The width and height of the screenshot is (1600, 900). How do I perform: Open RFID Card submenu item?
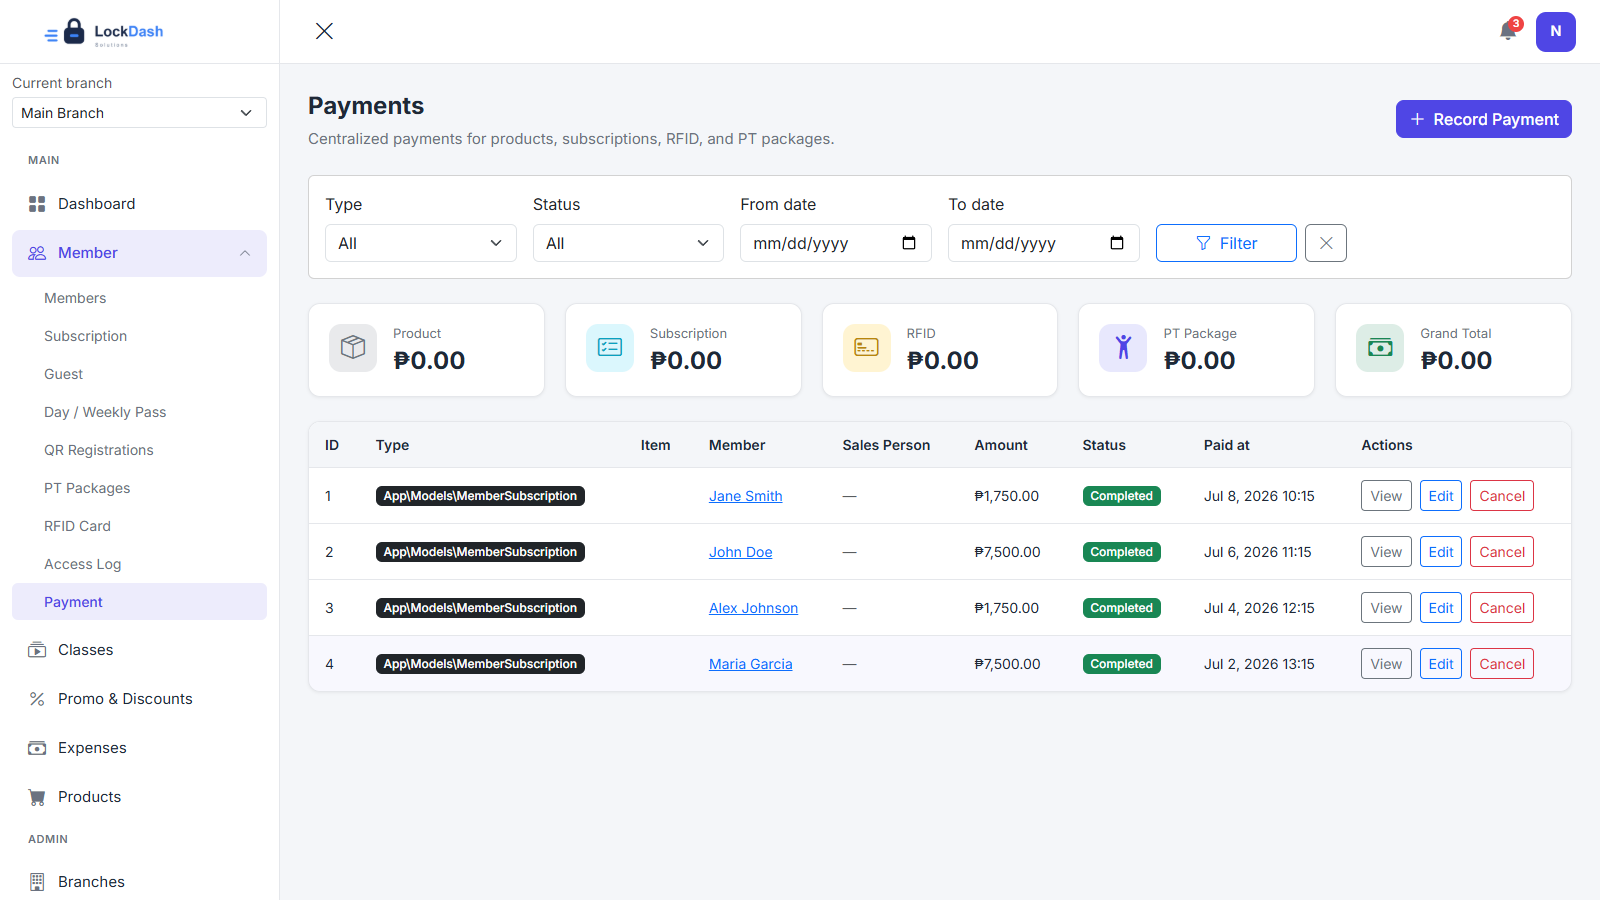click(77, 526)
